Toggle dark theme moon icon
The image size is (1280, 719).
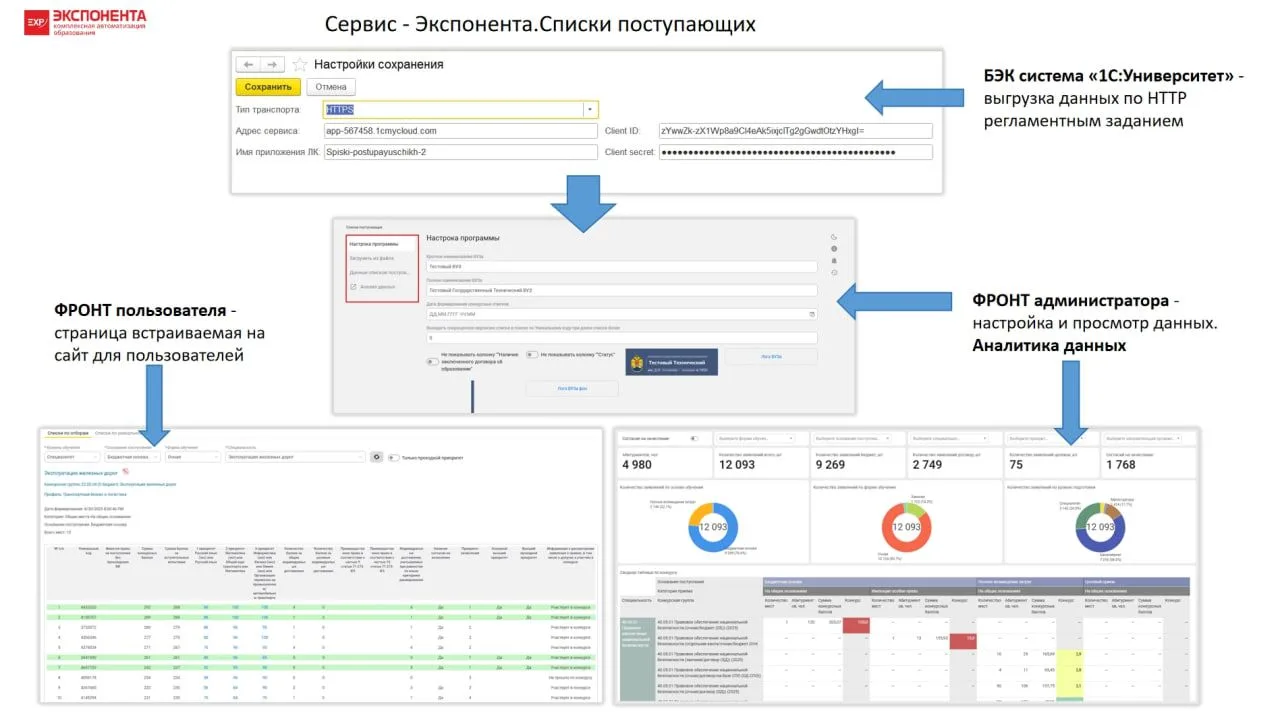pos(834,237)
